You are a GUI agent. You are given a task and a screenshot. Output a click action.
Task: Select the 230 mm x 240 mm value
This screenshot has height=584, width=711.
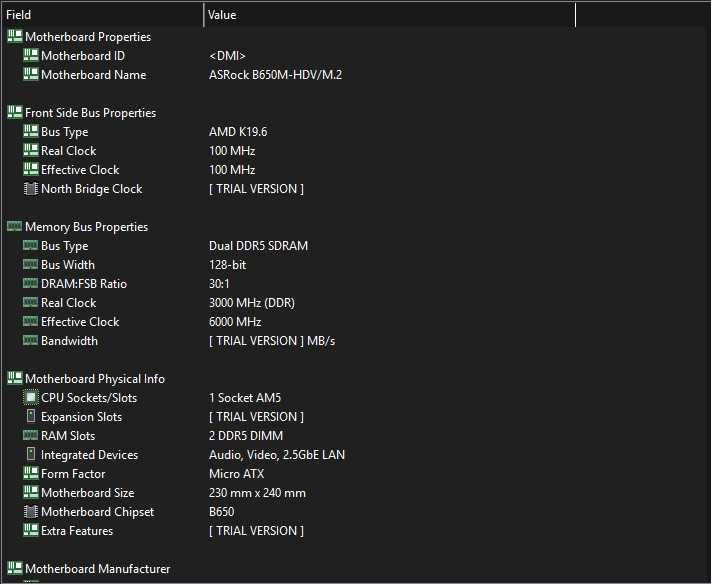pos(257,493)
